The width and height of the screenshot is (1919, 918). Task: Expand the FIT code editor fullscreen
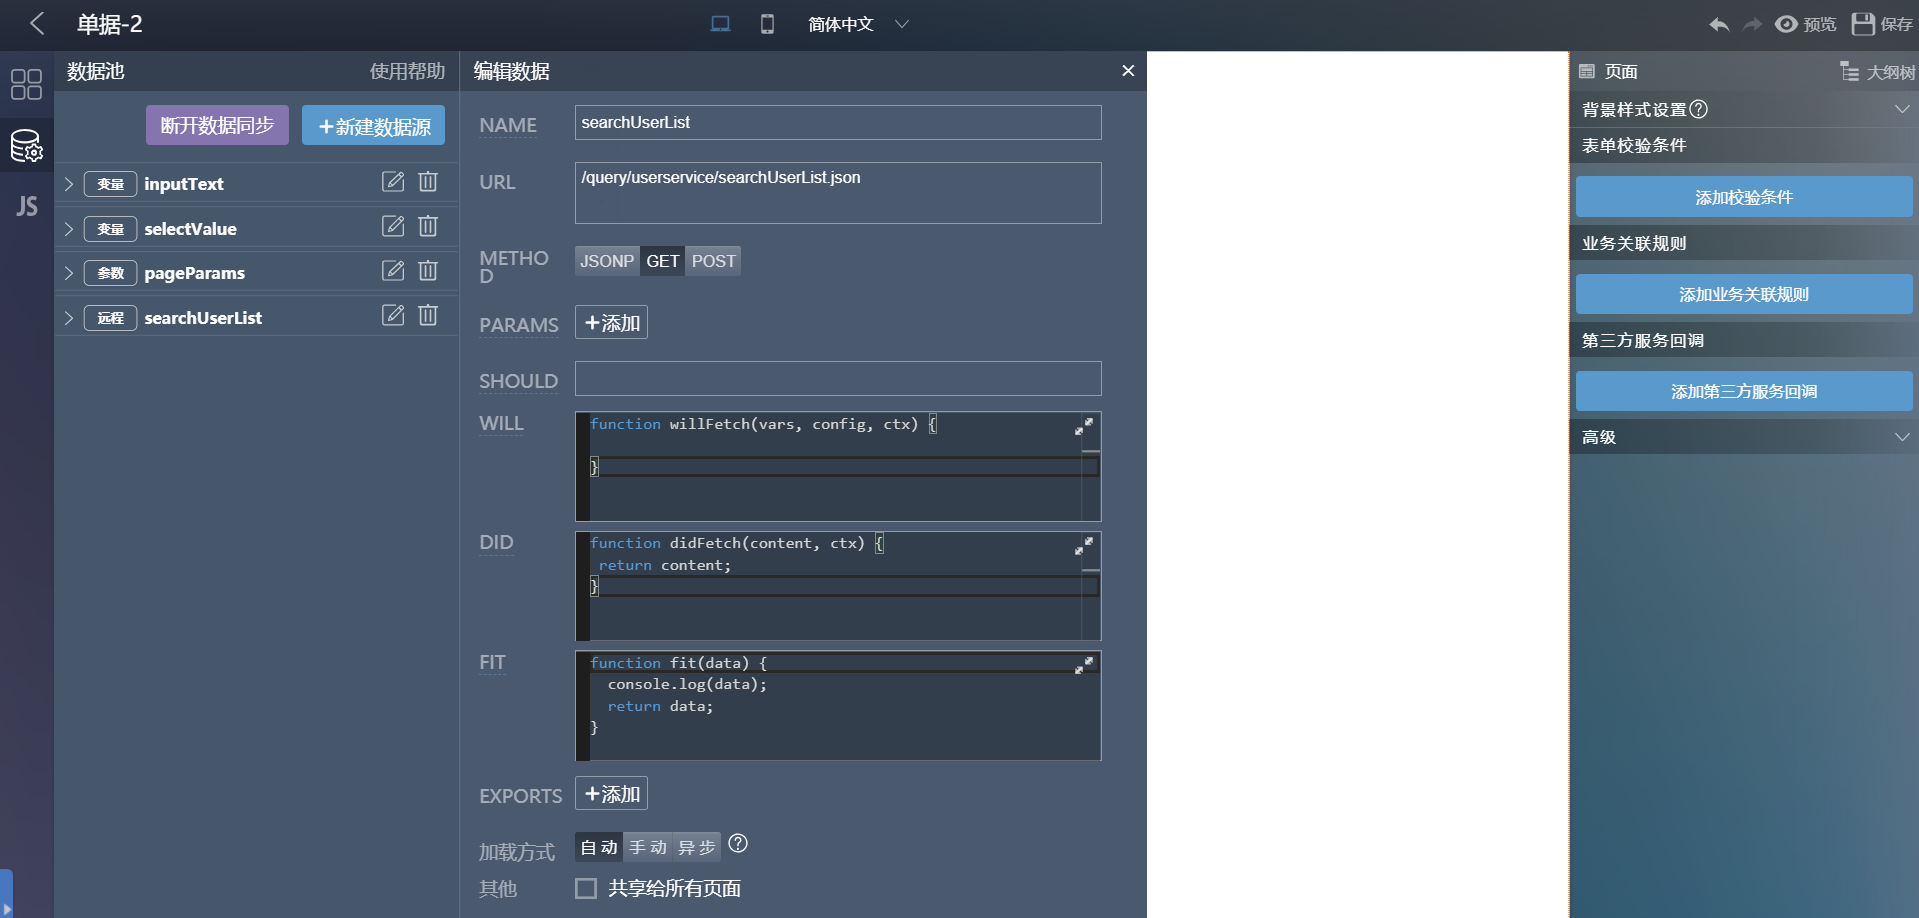tap(1084, 665)
